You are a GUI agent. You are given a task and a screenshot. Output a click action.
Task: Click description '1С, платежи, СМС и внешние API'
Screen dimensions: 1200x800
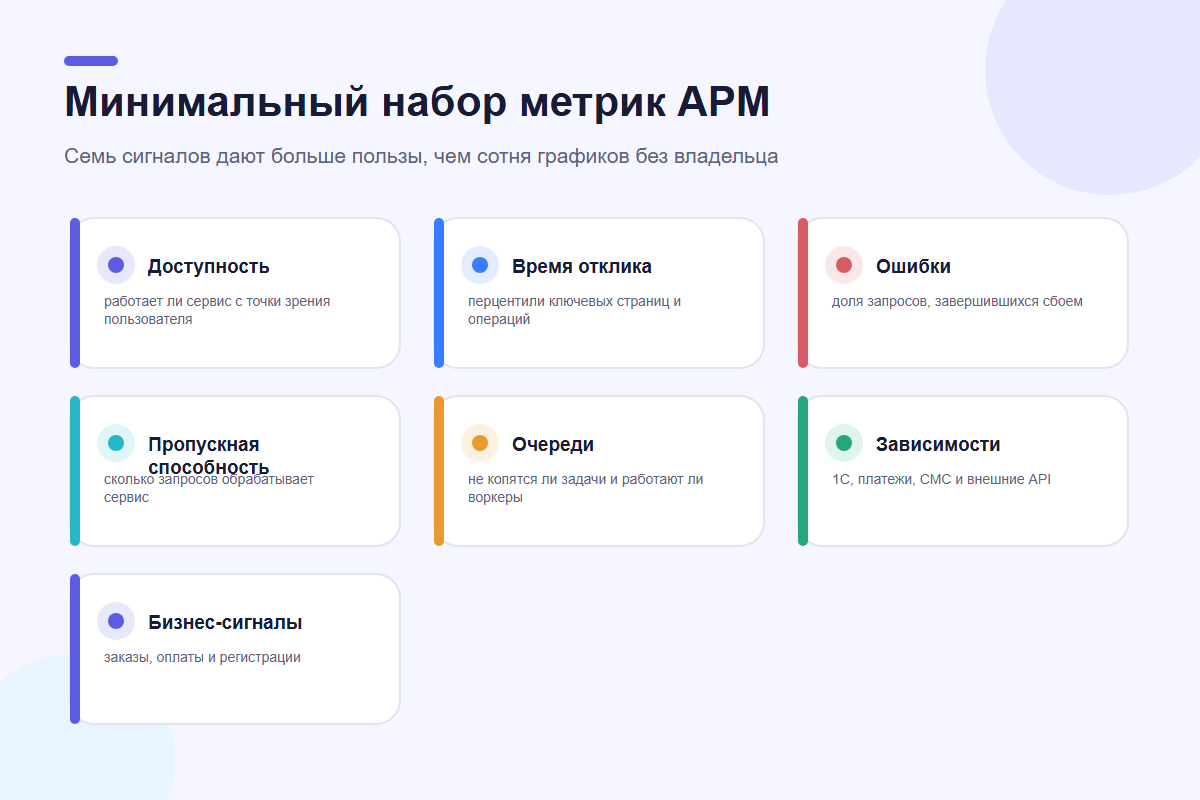click(941, 479)
